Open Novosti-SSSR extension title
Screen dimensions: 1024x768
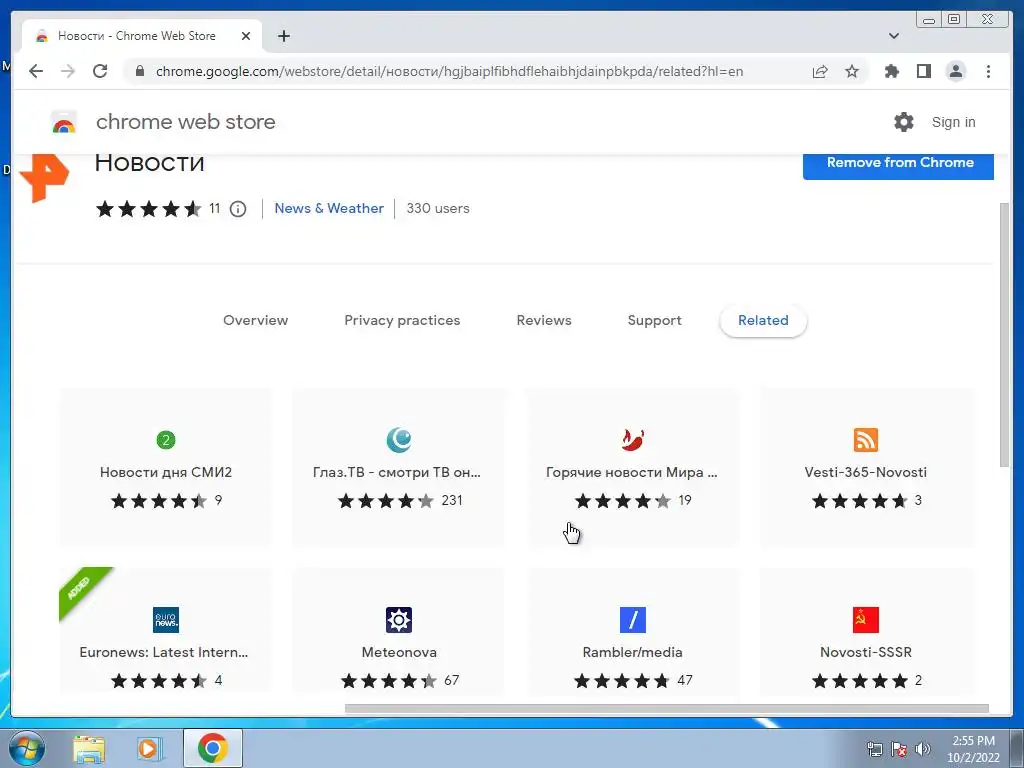[865, 652]
